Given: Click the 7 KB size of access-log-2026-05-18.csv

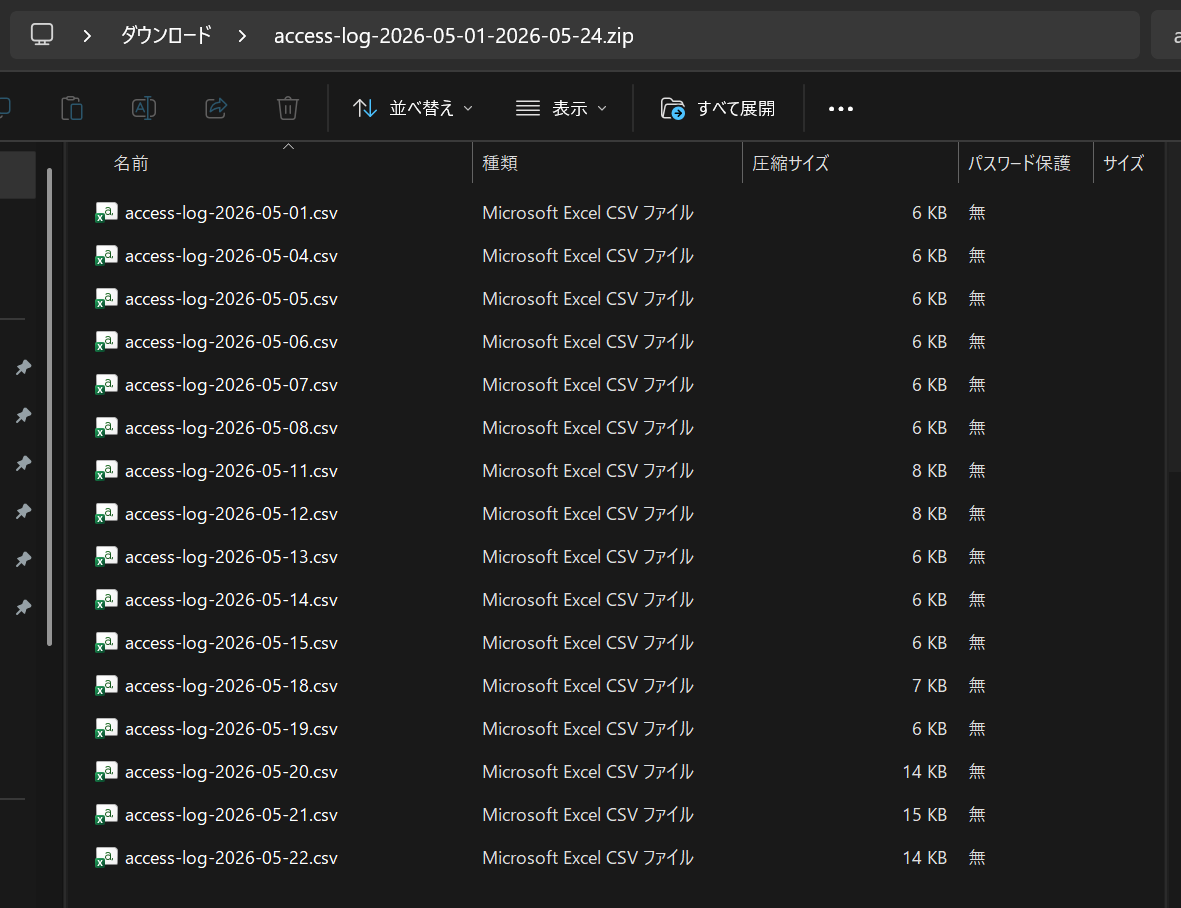Looking at the screenshot, I should pyautogui.click(x=929, y=686).
